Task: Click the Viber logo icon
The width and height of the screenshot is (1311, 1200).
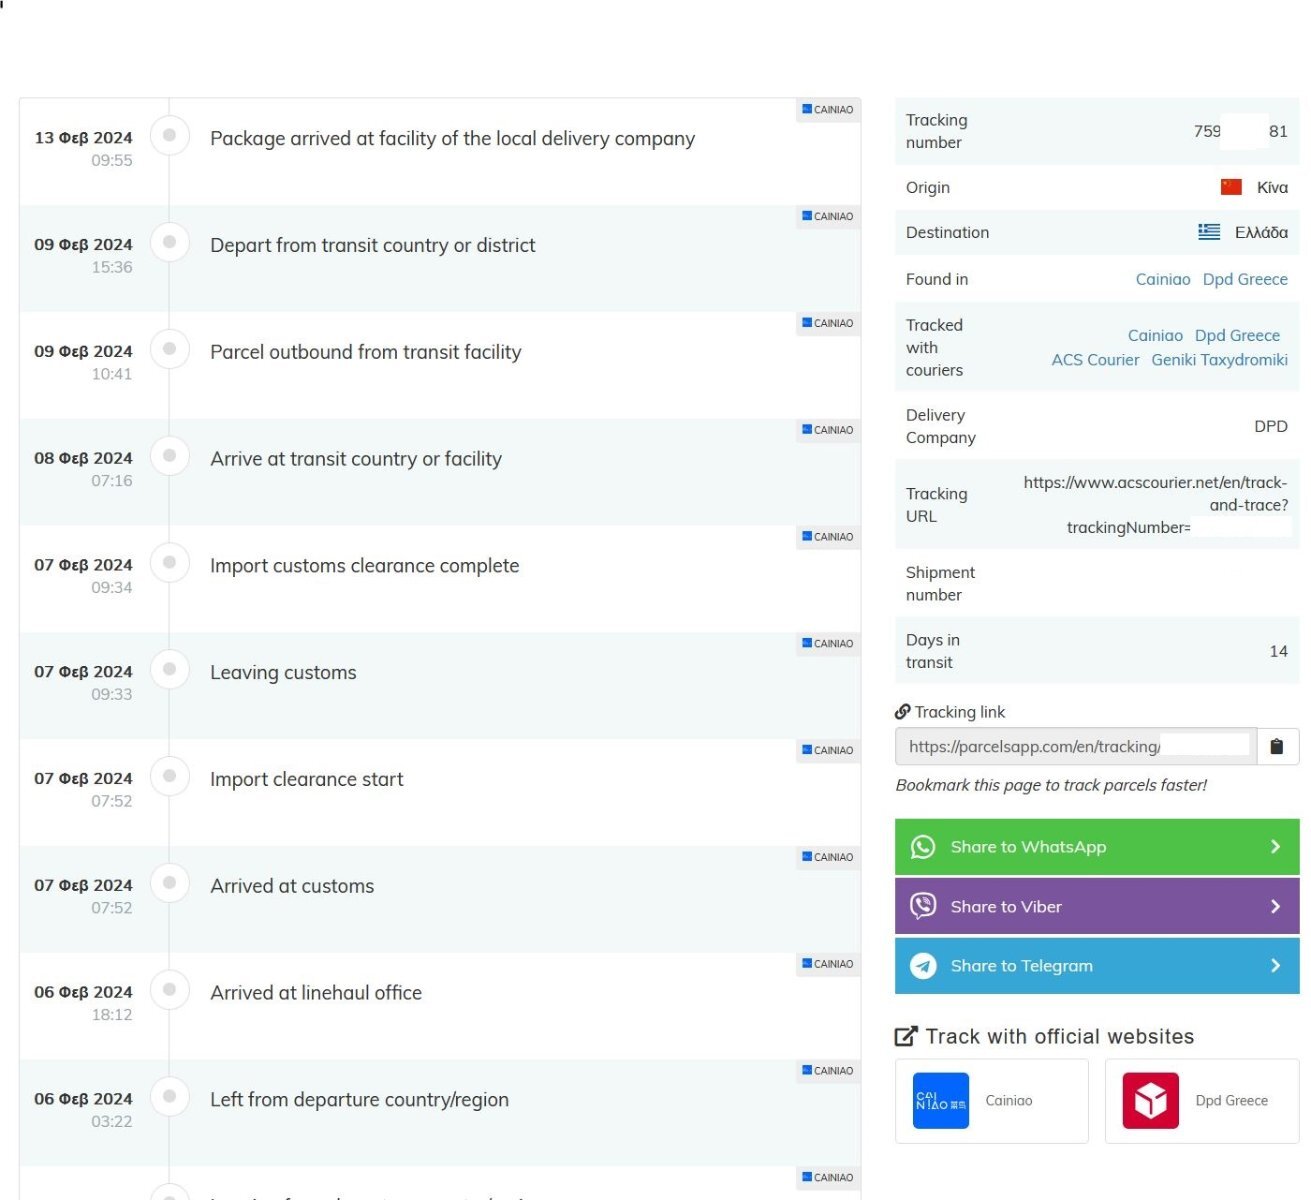Action: (923, 906)
